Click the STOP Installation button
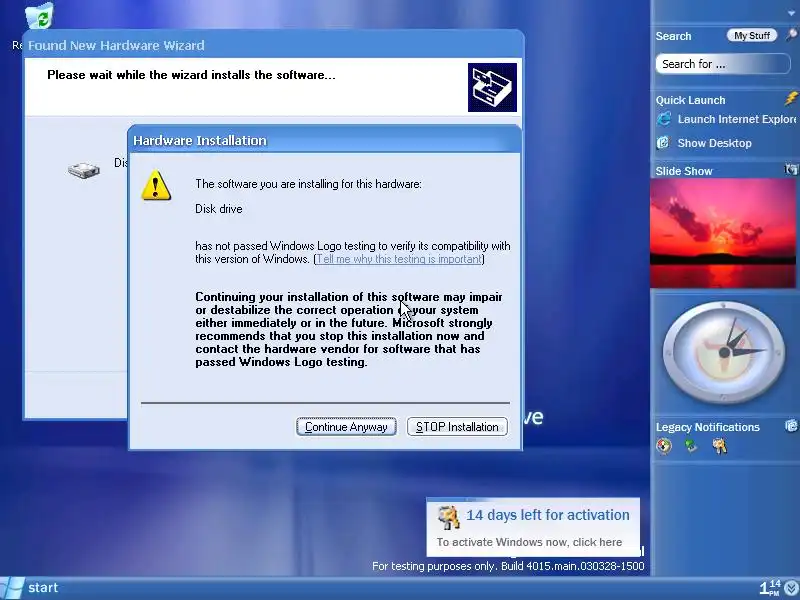This screenshot has width=800, height=600. point(457,427)
